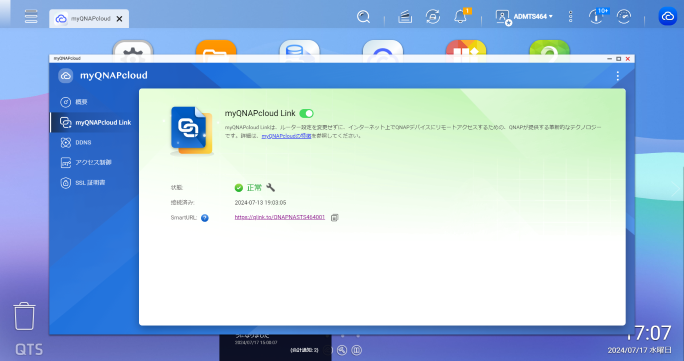Image resolution: width=684 pixels, height=361 pixels.
Task: Open the QTS search magnifier
Action: [x=363, y=17]
